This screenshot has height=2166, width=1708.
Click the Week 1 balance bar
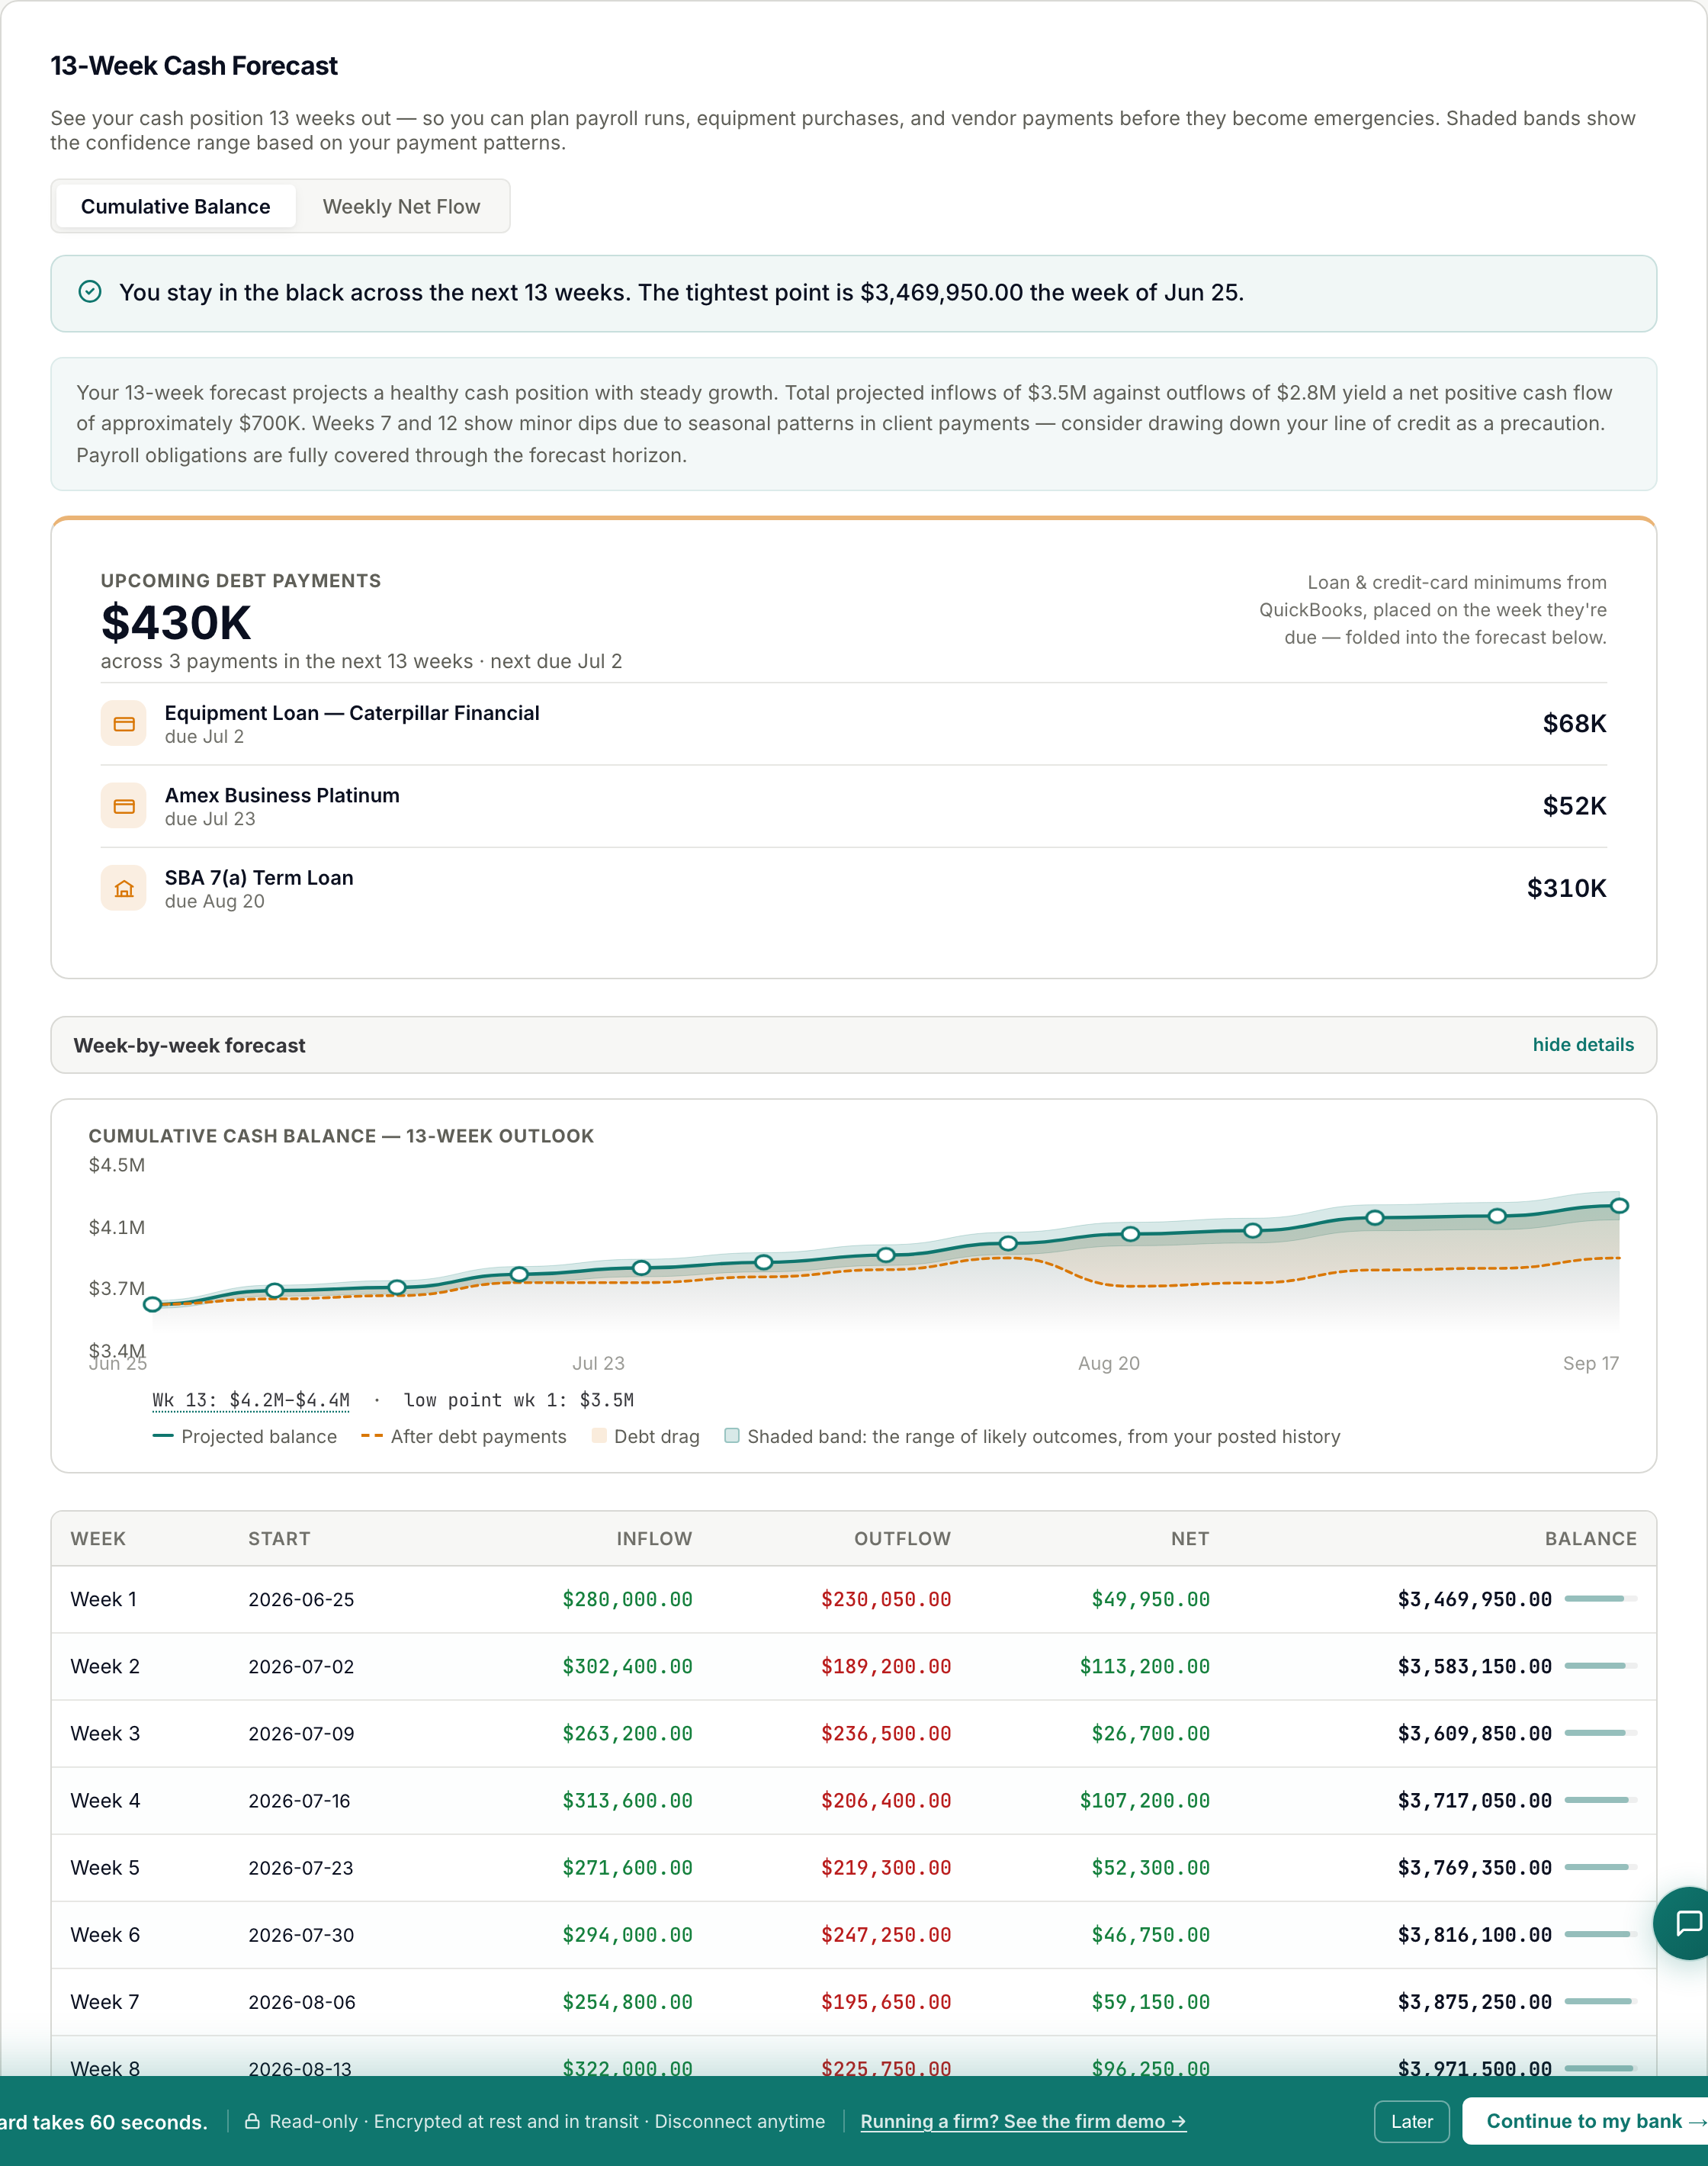1600,1598
